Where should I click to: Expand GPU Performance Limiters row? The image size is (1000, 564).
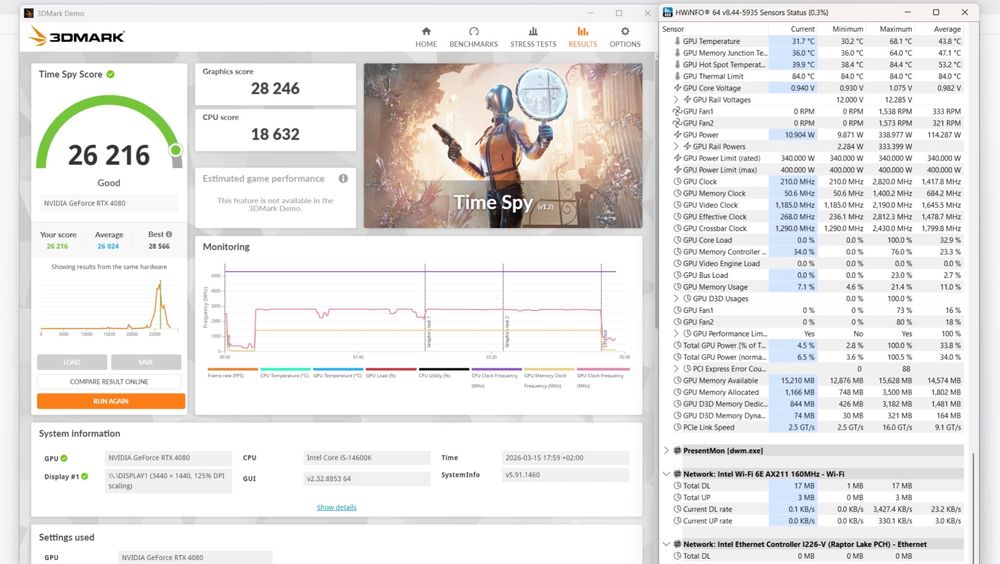(676, 334)
